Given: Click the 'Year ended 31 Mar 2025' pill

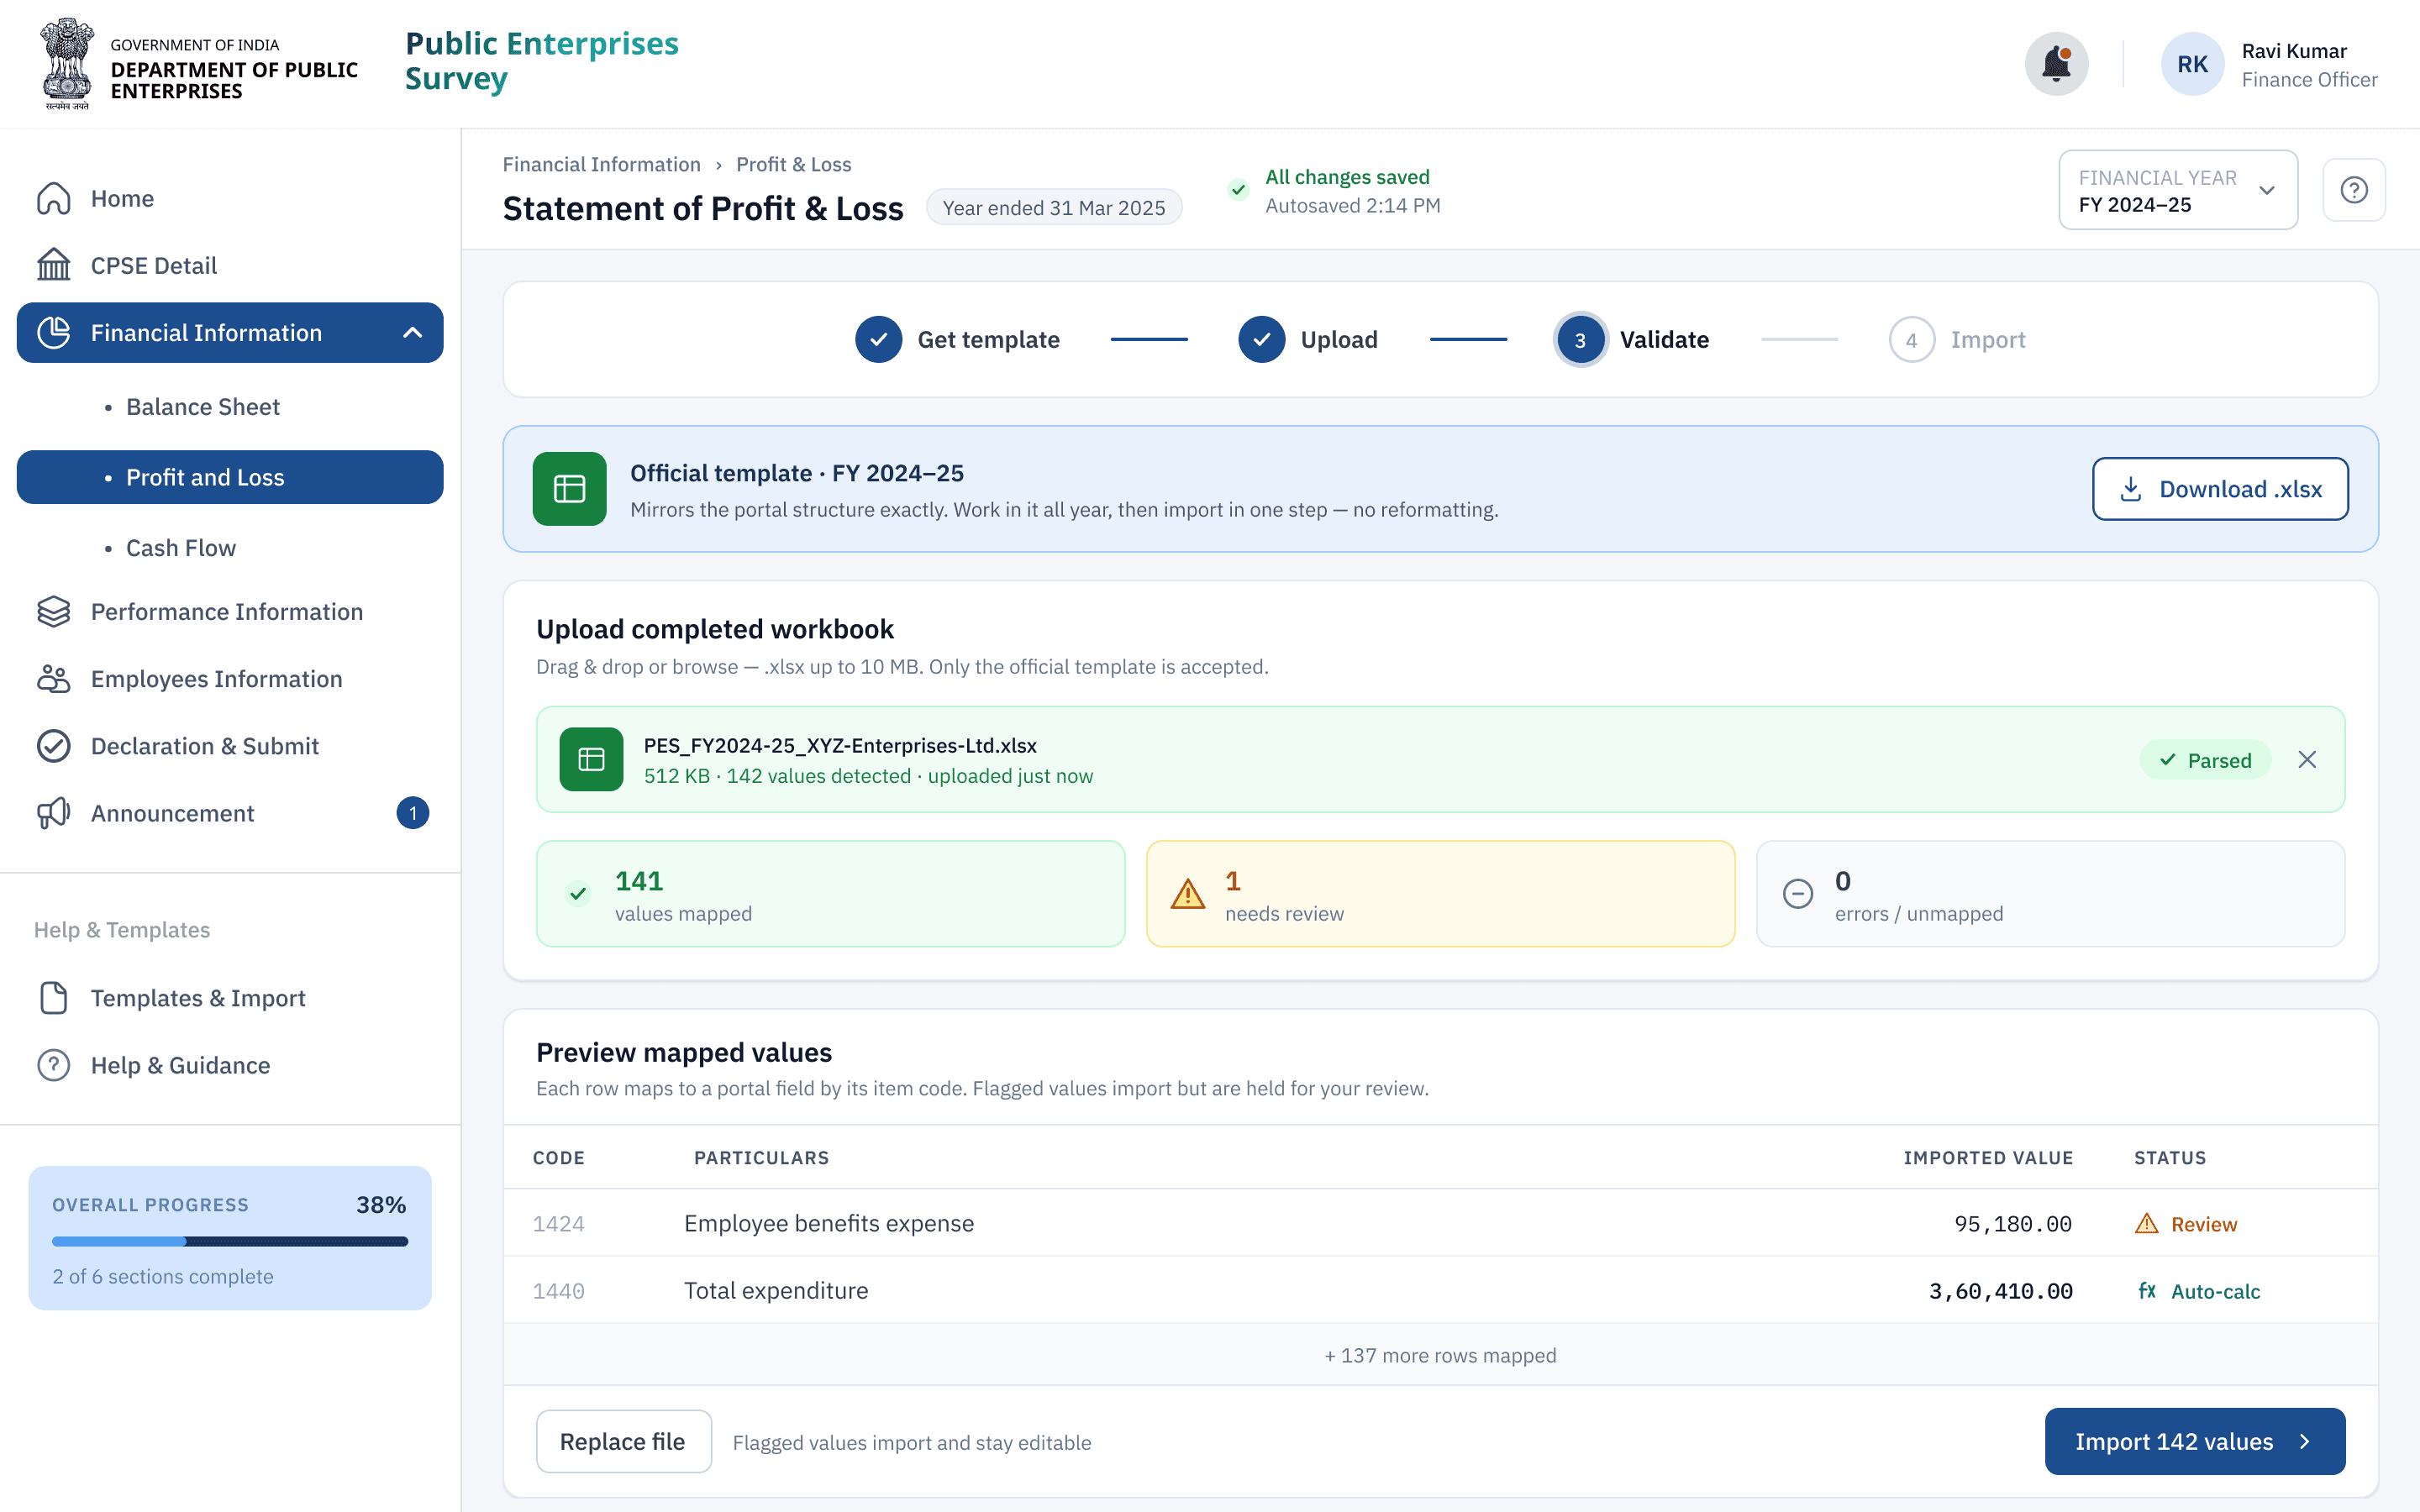Looking at the screenshot, I should tap(1054, 207).
